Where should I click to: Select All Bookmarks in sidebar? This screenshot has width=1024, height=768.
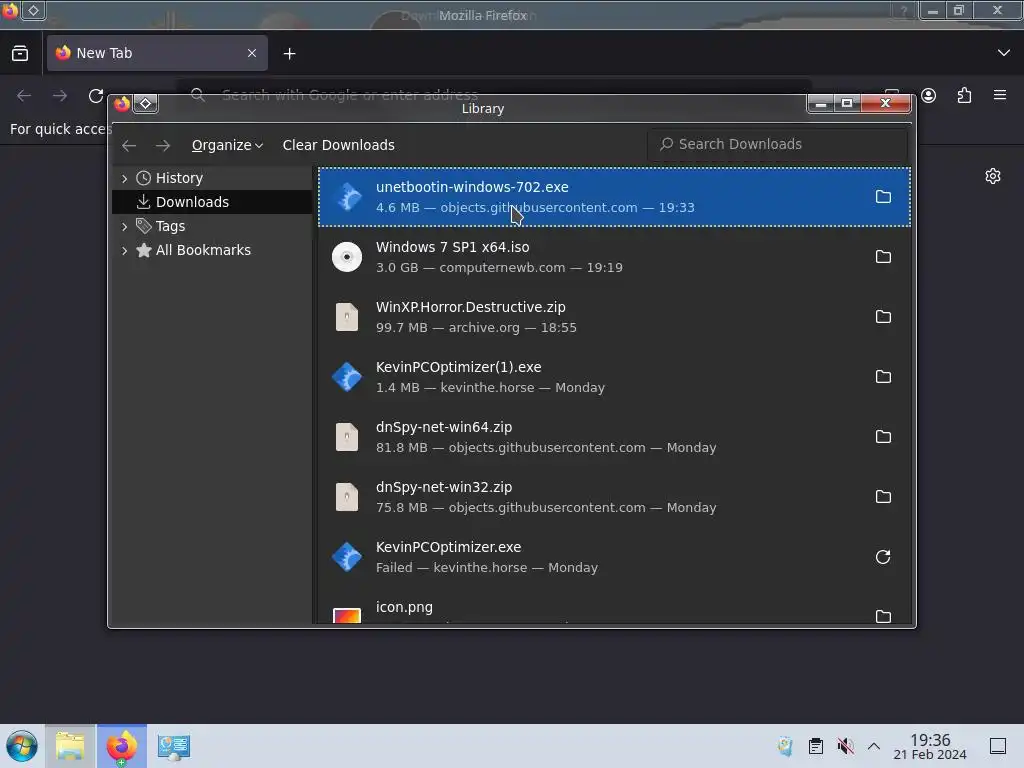coord(213,250)
